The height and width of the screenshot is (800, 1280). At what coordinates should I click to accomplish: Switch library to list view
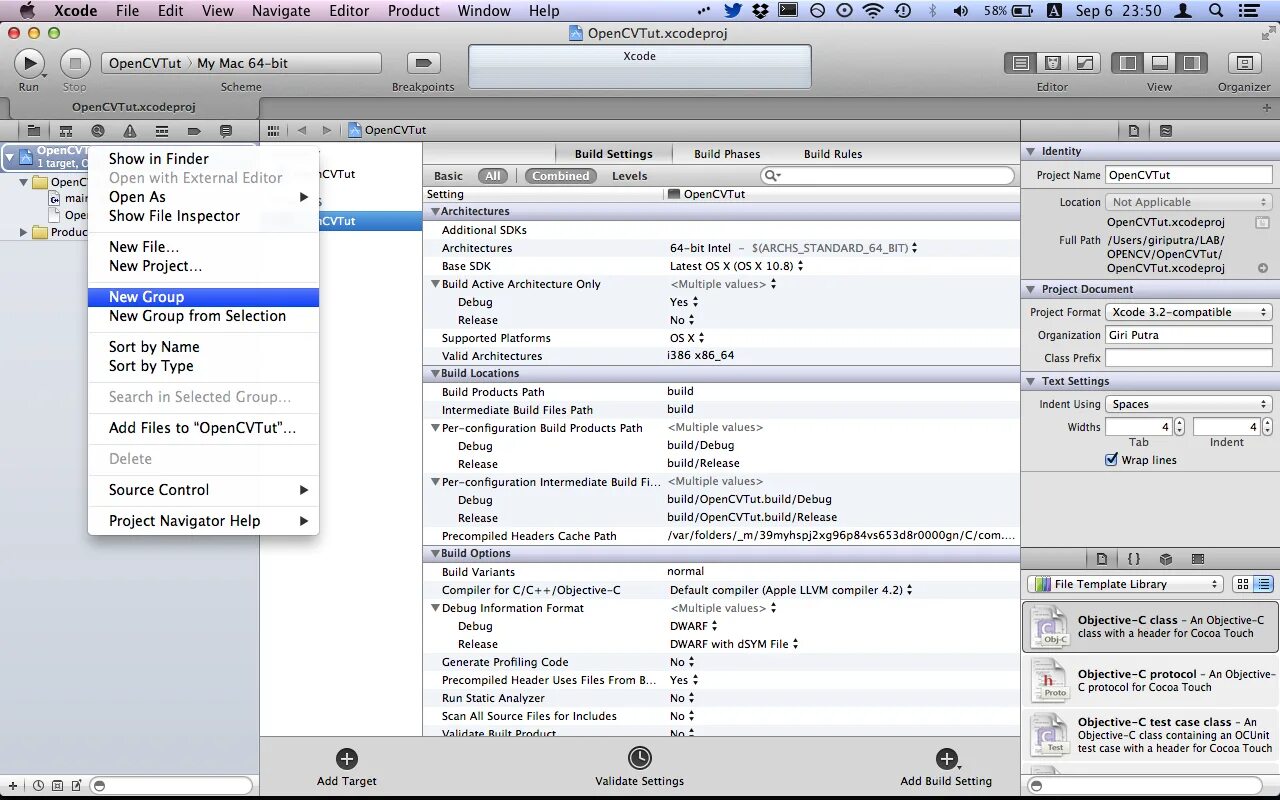(1263, 584)
